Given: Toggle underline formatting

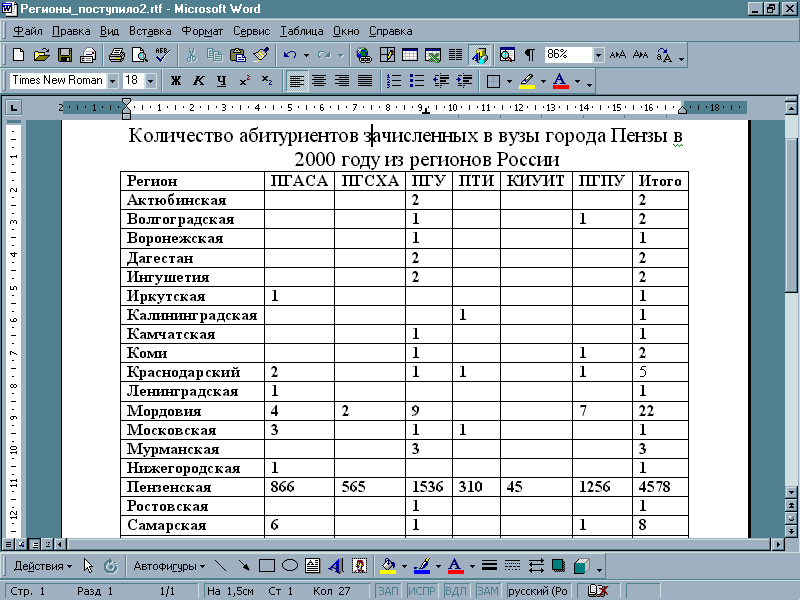Looking at the screenshot, I should click(x=221, y=81).
